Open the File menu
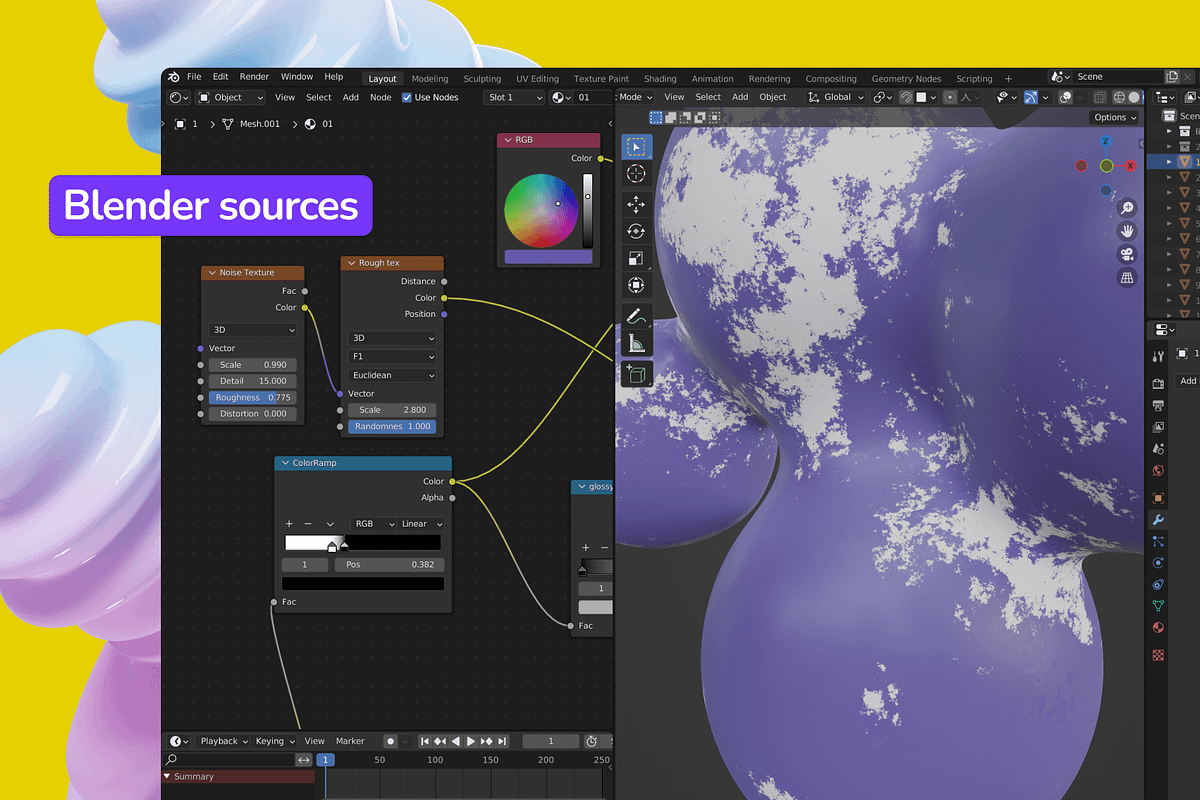Viewport: 1200px width, 800px height. 194,77
